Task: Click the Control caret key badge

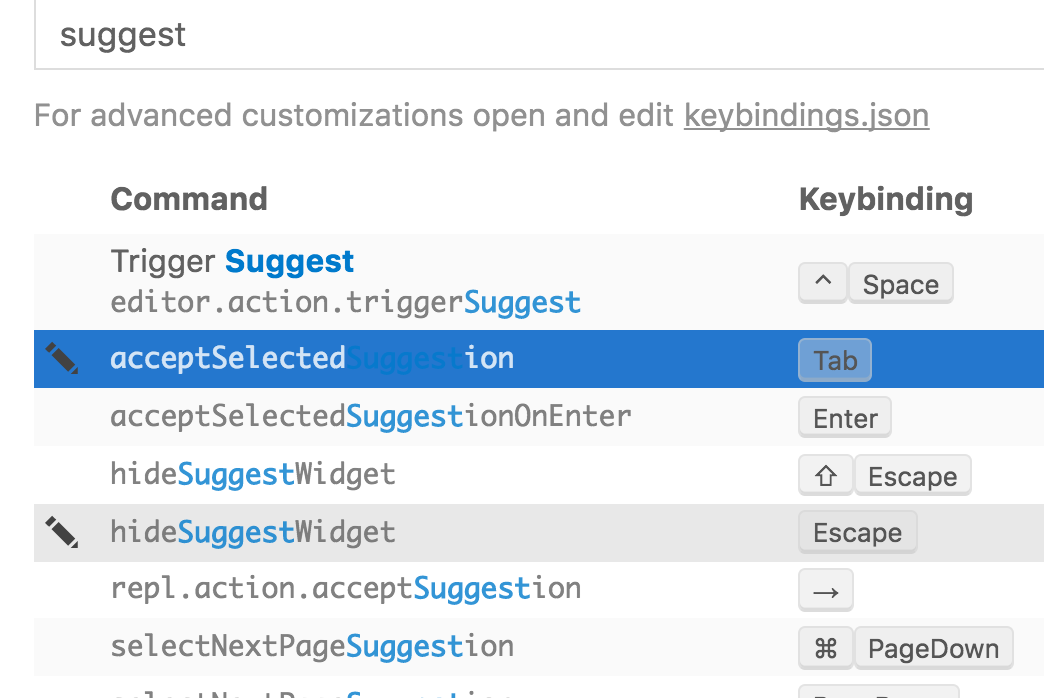Action: [823, 284]
